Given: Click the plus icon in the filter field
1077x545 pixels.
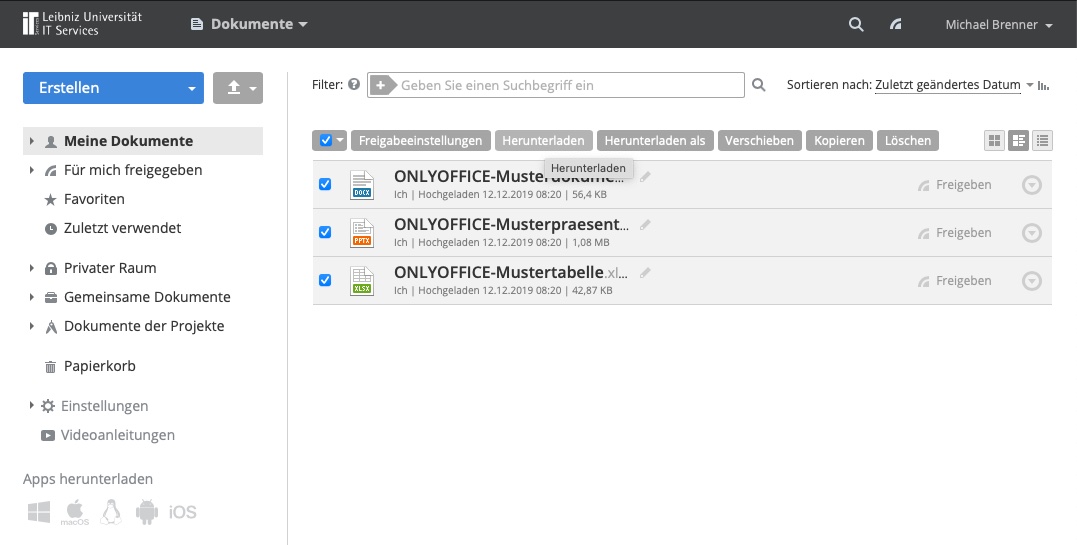Looking at the screenshot, I should point(381,85).
